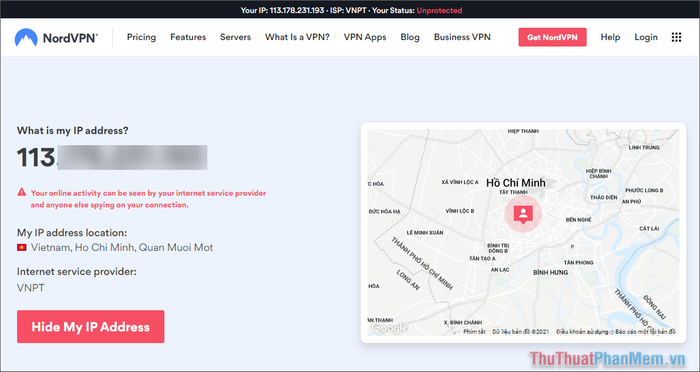Screen dimensions: 700x372
Task: Open 'Điều khoản sử dụng' map terms link
Action: pyautogui.click(x=582, y=331)
